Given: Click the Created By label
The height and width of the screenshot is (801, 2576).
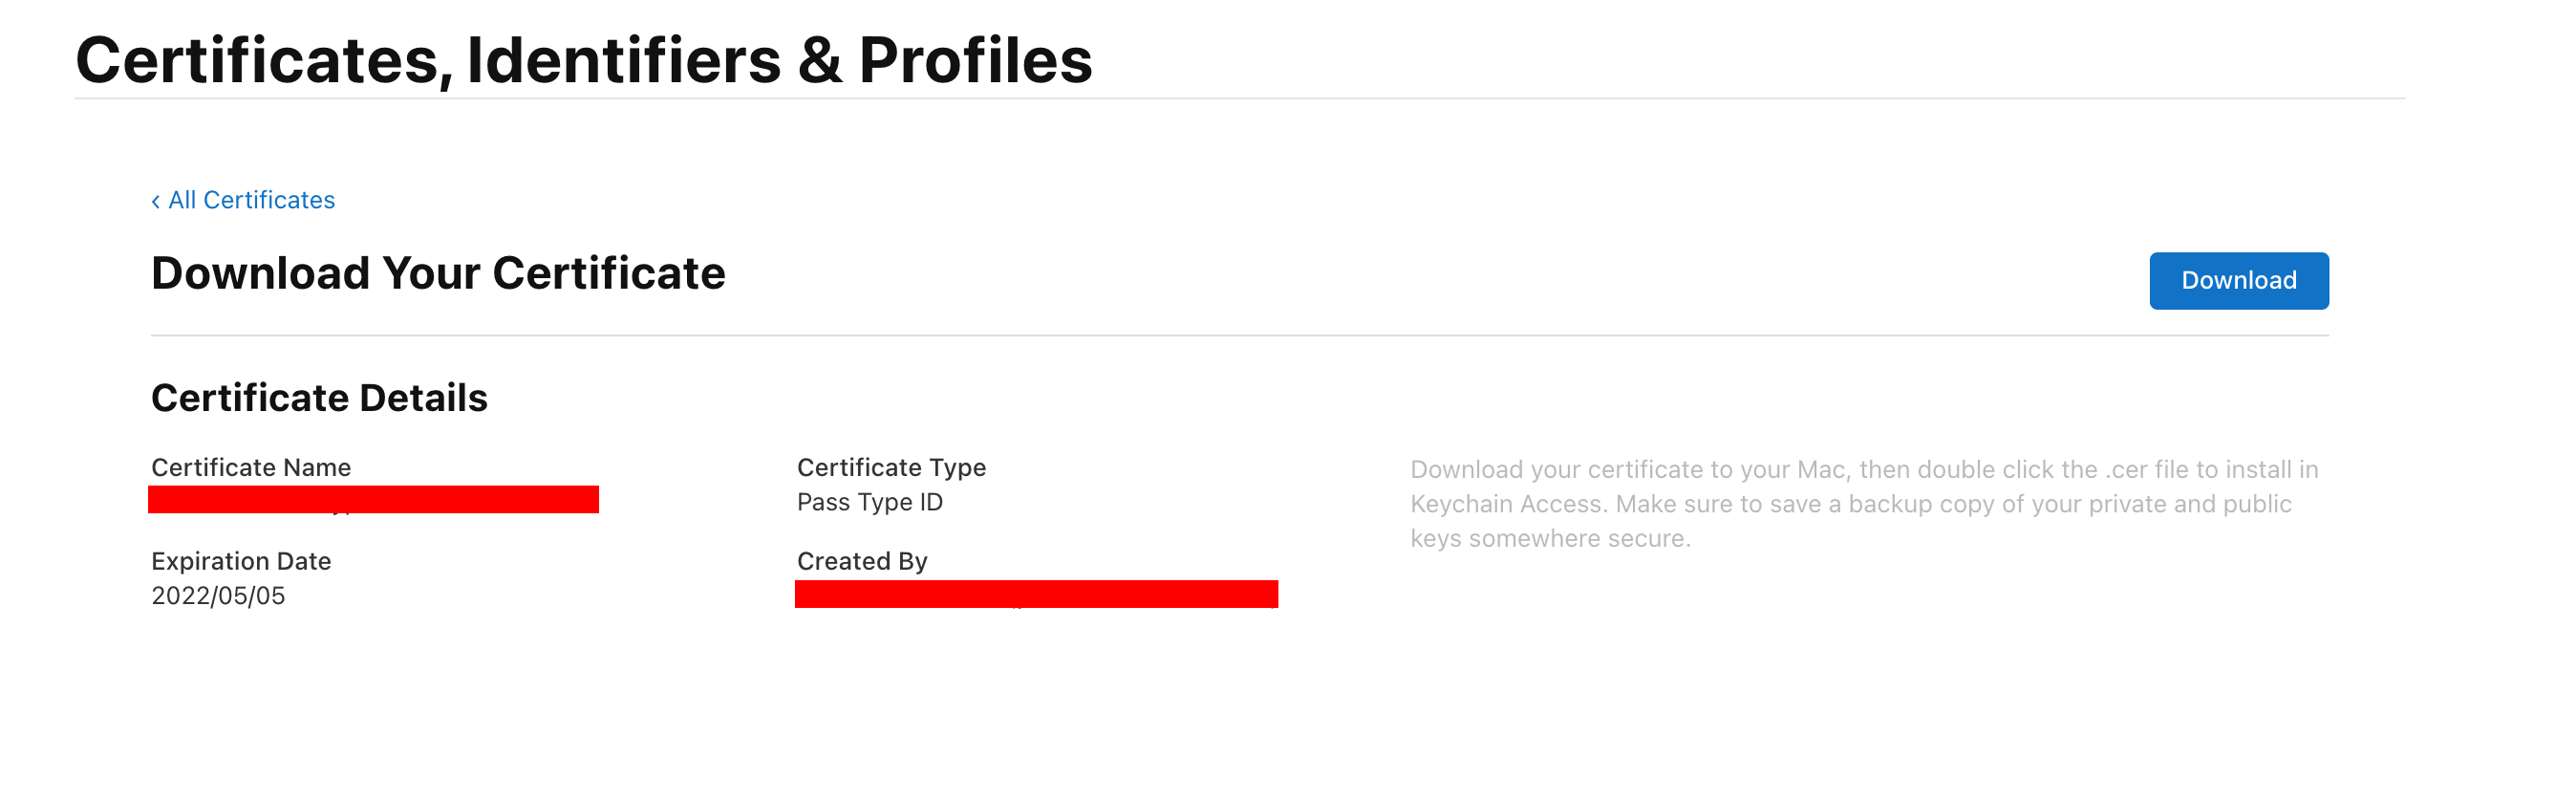Looking at the screenshot, I should pyautogui.click(x=862, y=561).
